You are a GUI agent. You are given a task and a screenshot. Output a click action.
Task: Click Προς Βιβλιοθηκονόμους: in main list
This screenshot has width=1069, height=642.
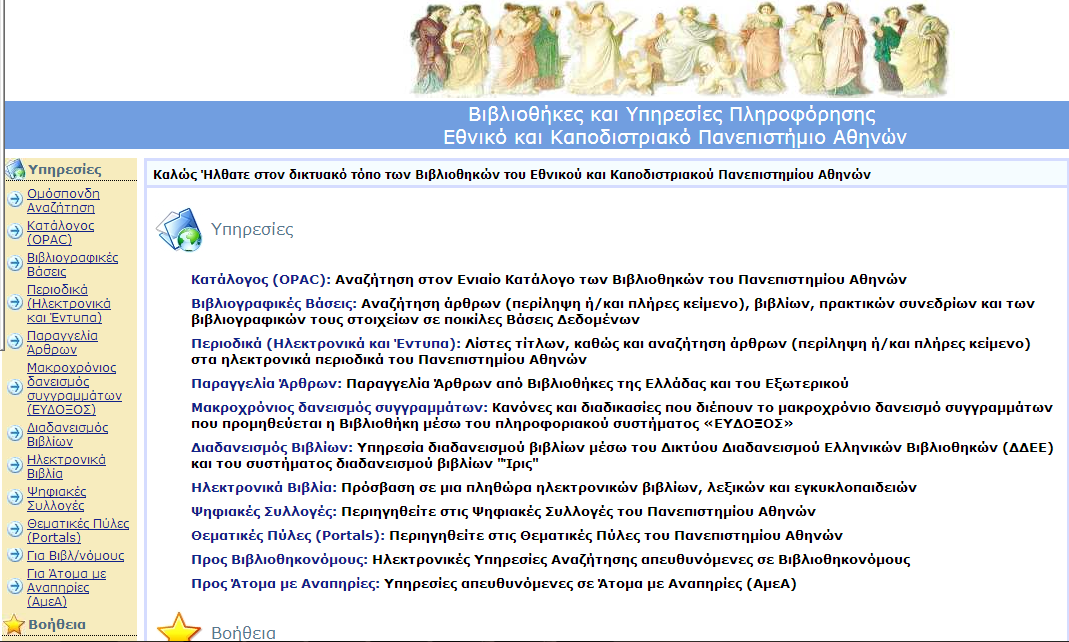(x=280, y=560)
